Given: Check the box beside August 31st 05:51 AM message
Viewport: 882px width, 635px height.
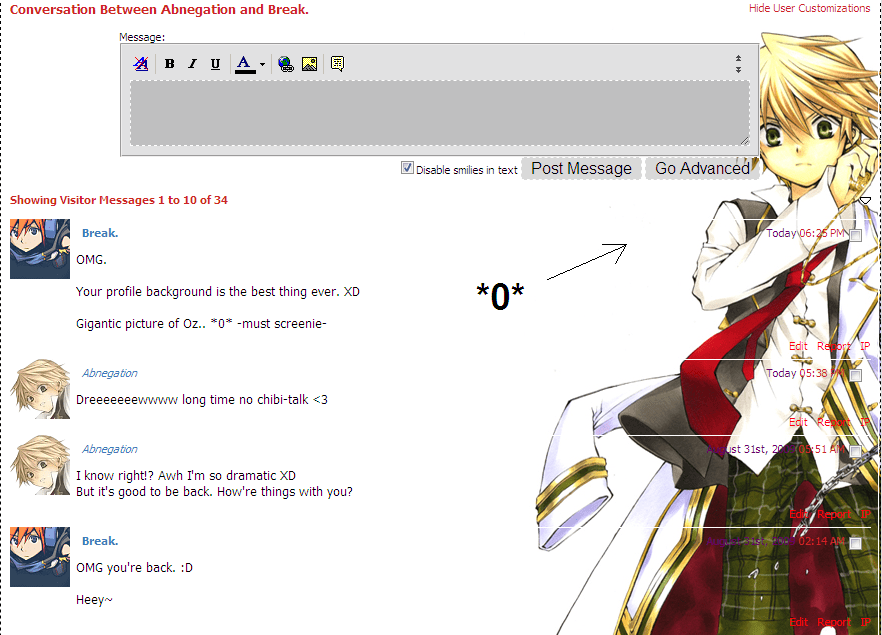Looking at the screenshot, I should 856,451.
